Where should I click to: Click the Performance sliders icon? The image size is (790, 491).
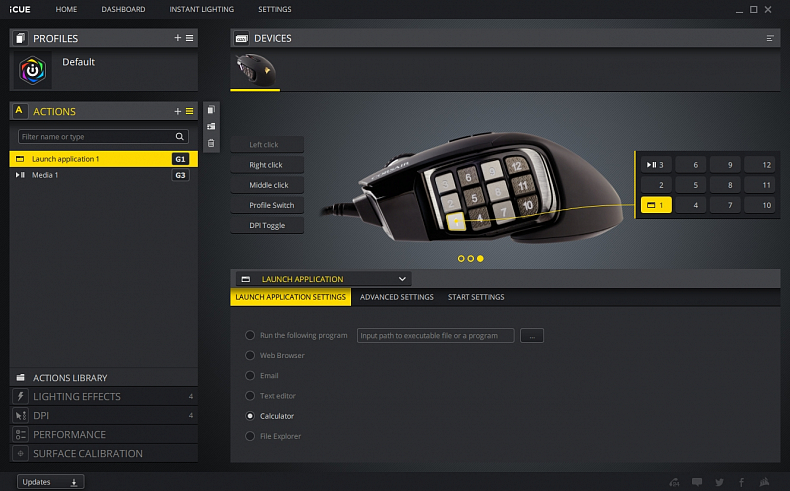point(21,434)
